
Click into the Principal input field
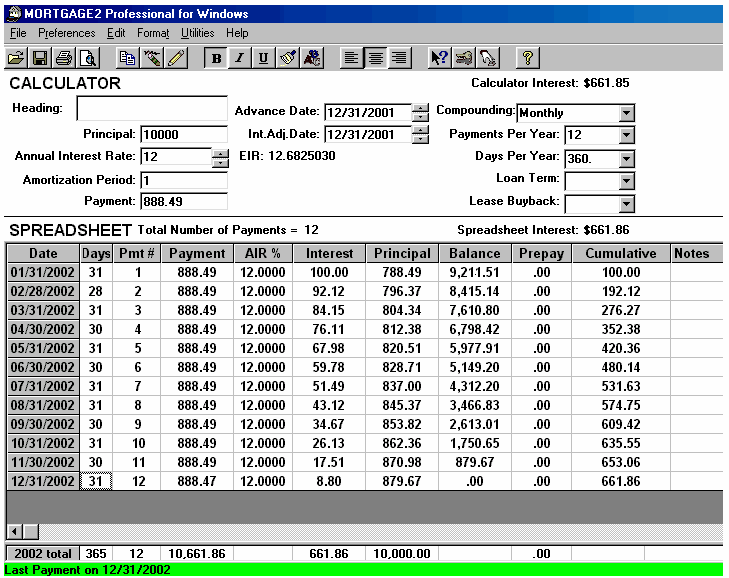coord(184,135)
